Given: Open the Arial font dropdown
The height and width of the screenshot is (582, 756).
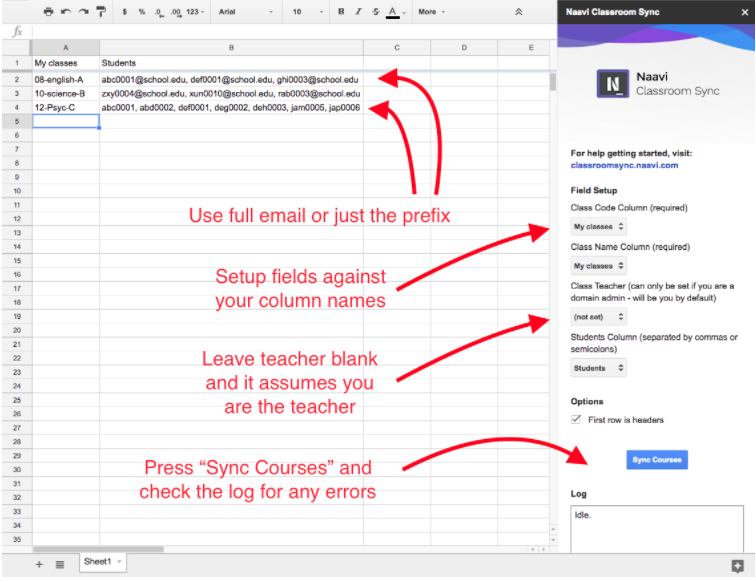Looking at the screenshot, I should (245, 12).
